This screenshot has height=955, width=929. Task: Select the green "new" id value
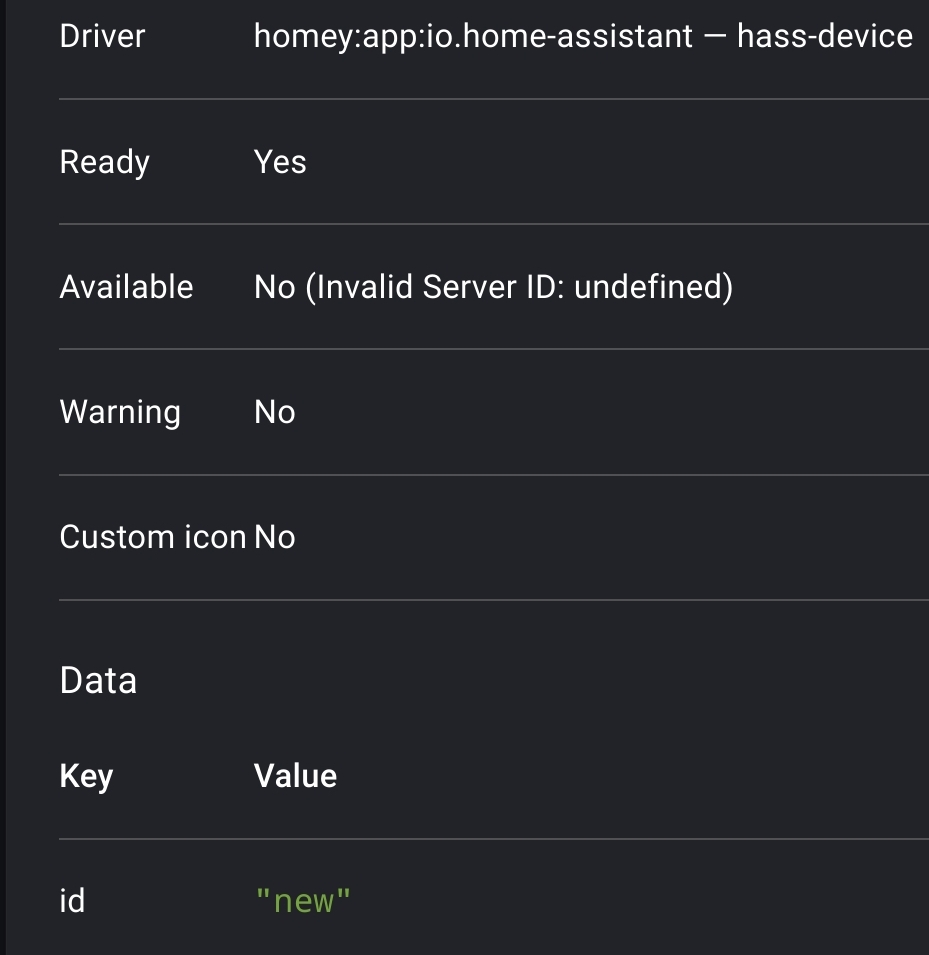click(x=303, y=901)
